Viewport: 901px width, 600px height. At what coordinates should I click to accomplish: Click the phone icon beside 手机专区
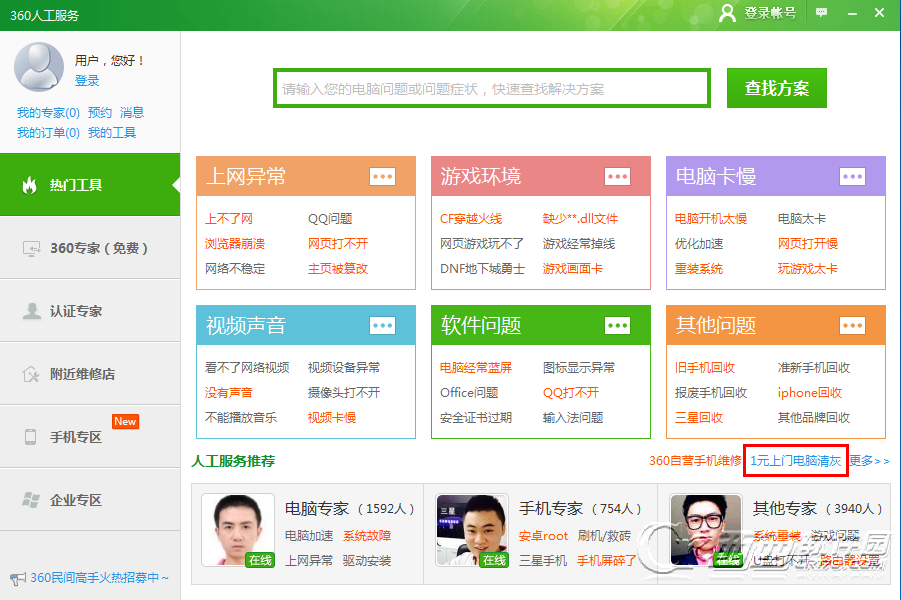(30, 437)
